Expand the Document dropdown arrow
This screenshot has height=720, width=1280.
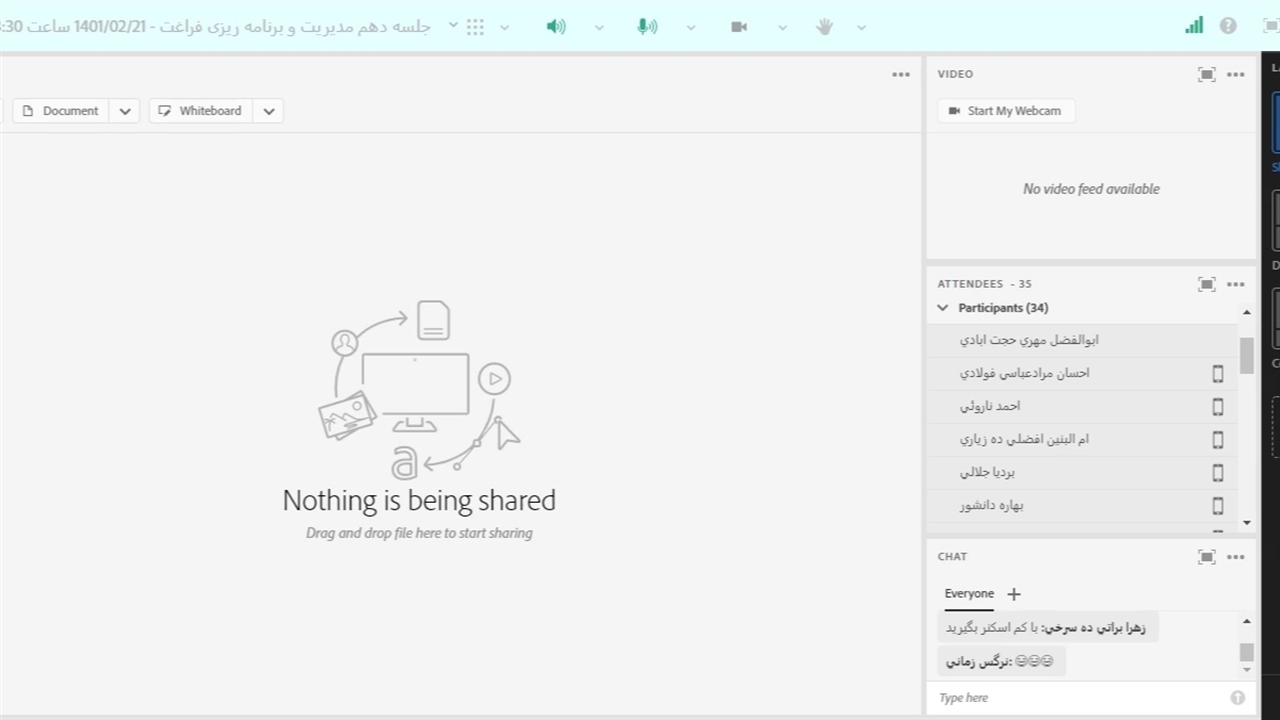[x=125, y=111]
